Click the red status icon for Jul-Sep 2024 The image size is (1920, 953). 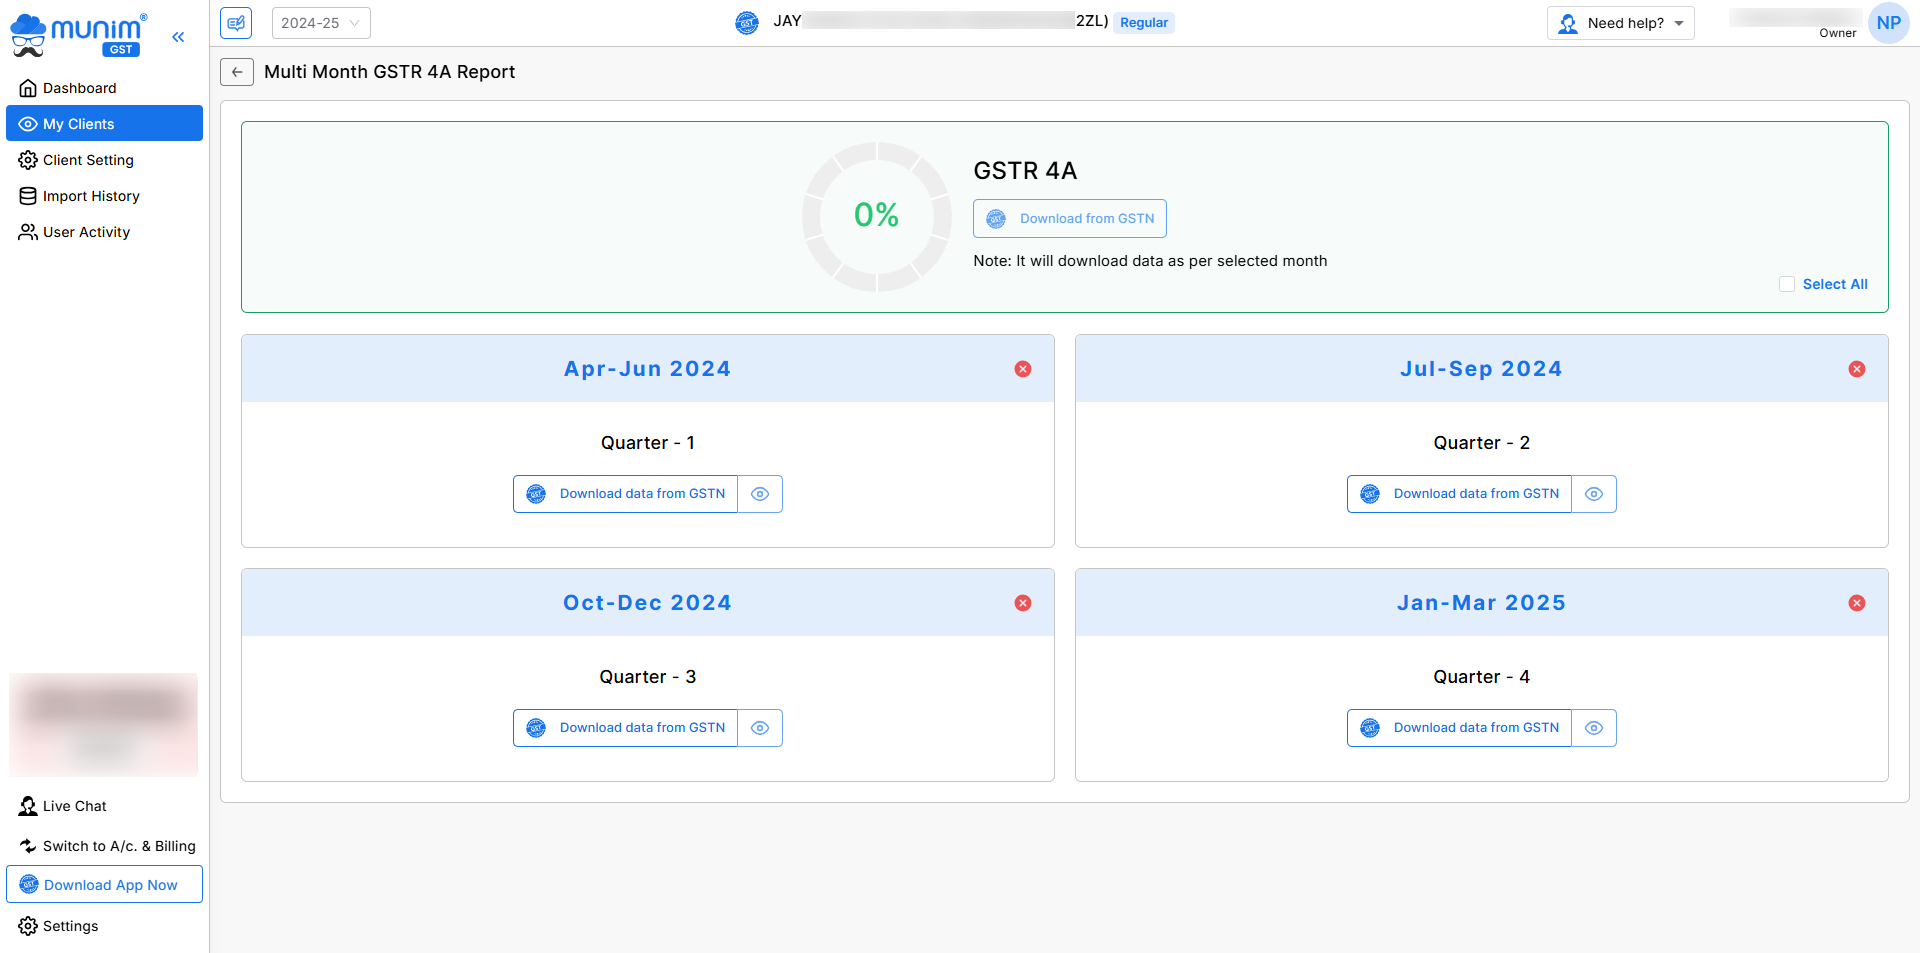coord(1856,369)
